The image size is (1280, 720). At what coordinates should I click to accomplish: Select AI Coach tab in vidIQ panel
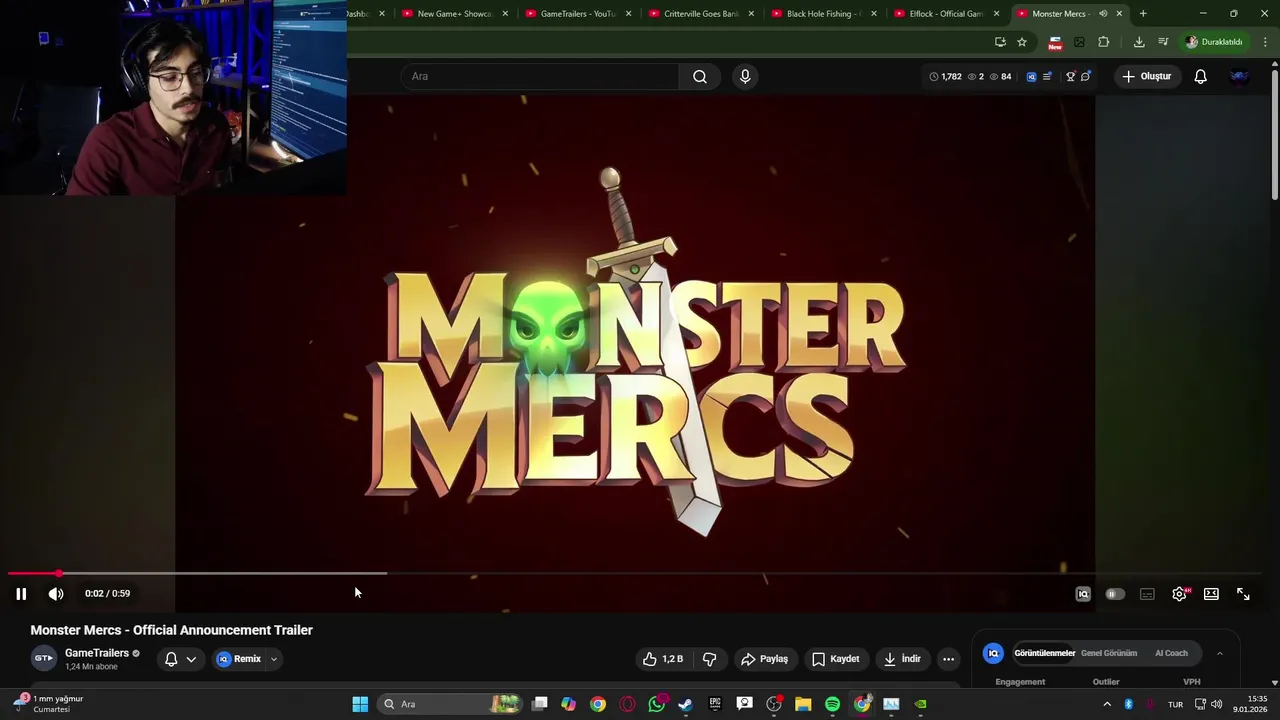[x=1171, y=653]
